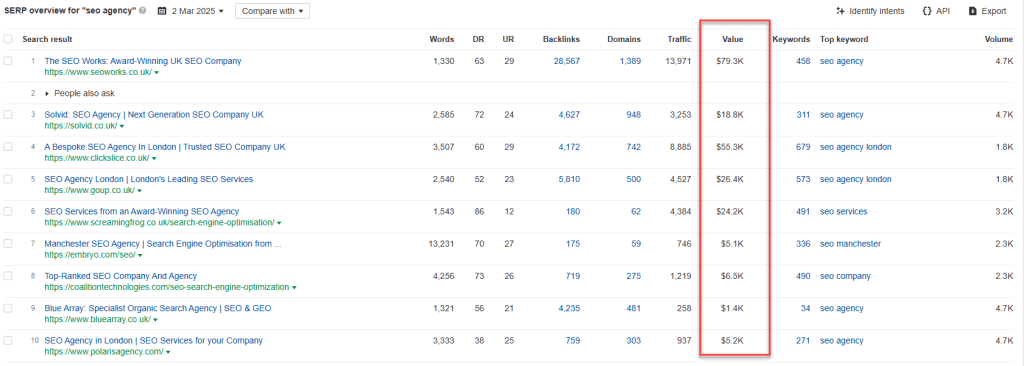Check the box for A Bespoke SEO Agency row

click(8, 147)
